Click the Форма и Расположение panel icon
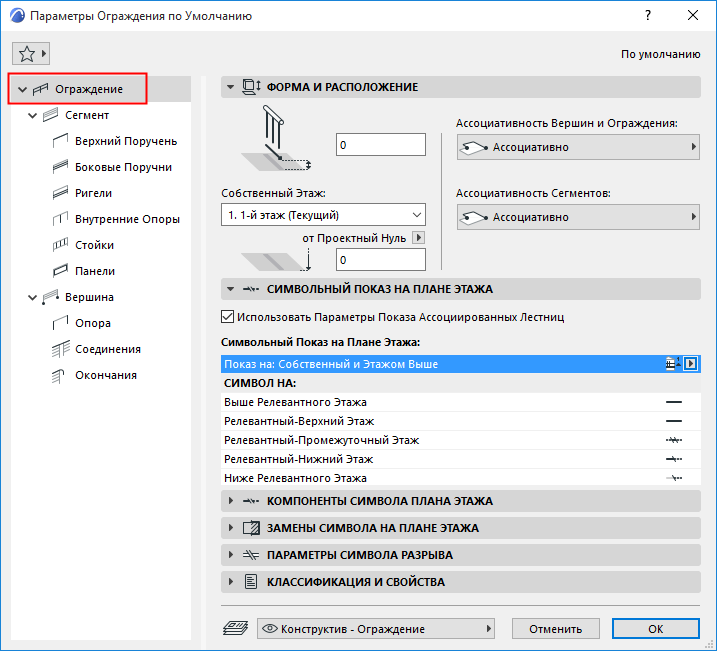Image resolution: width=717 pixels, height=651 pixels. coord(251,87)
